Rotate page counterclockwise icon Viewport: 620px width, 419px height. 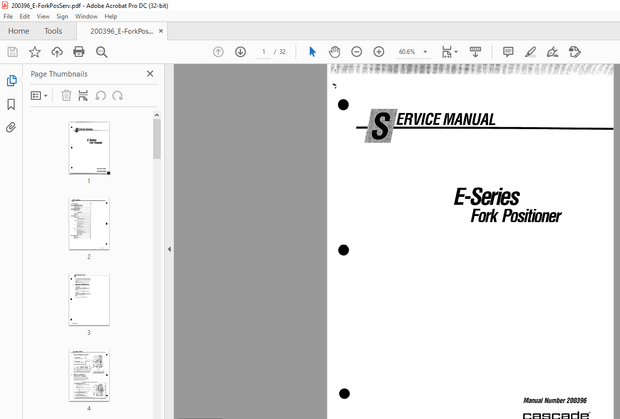click(x=100, y=96)
